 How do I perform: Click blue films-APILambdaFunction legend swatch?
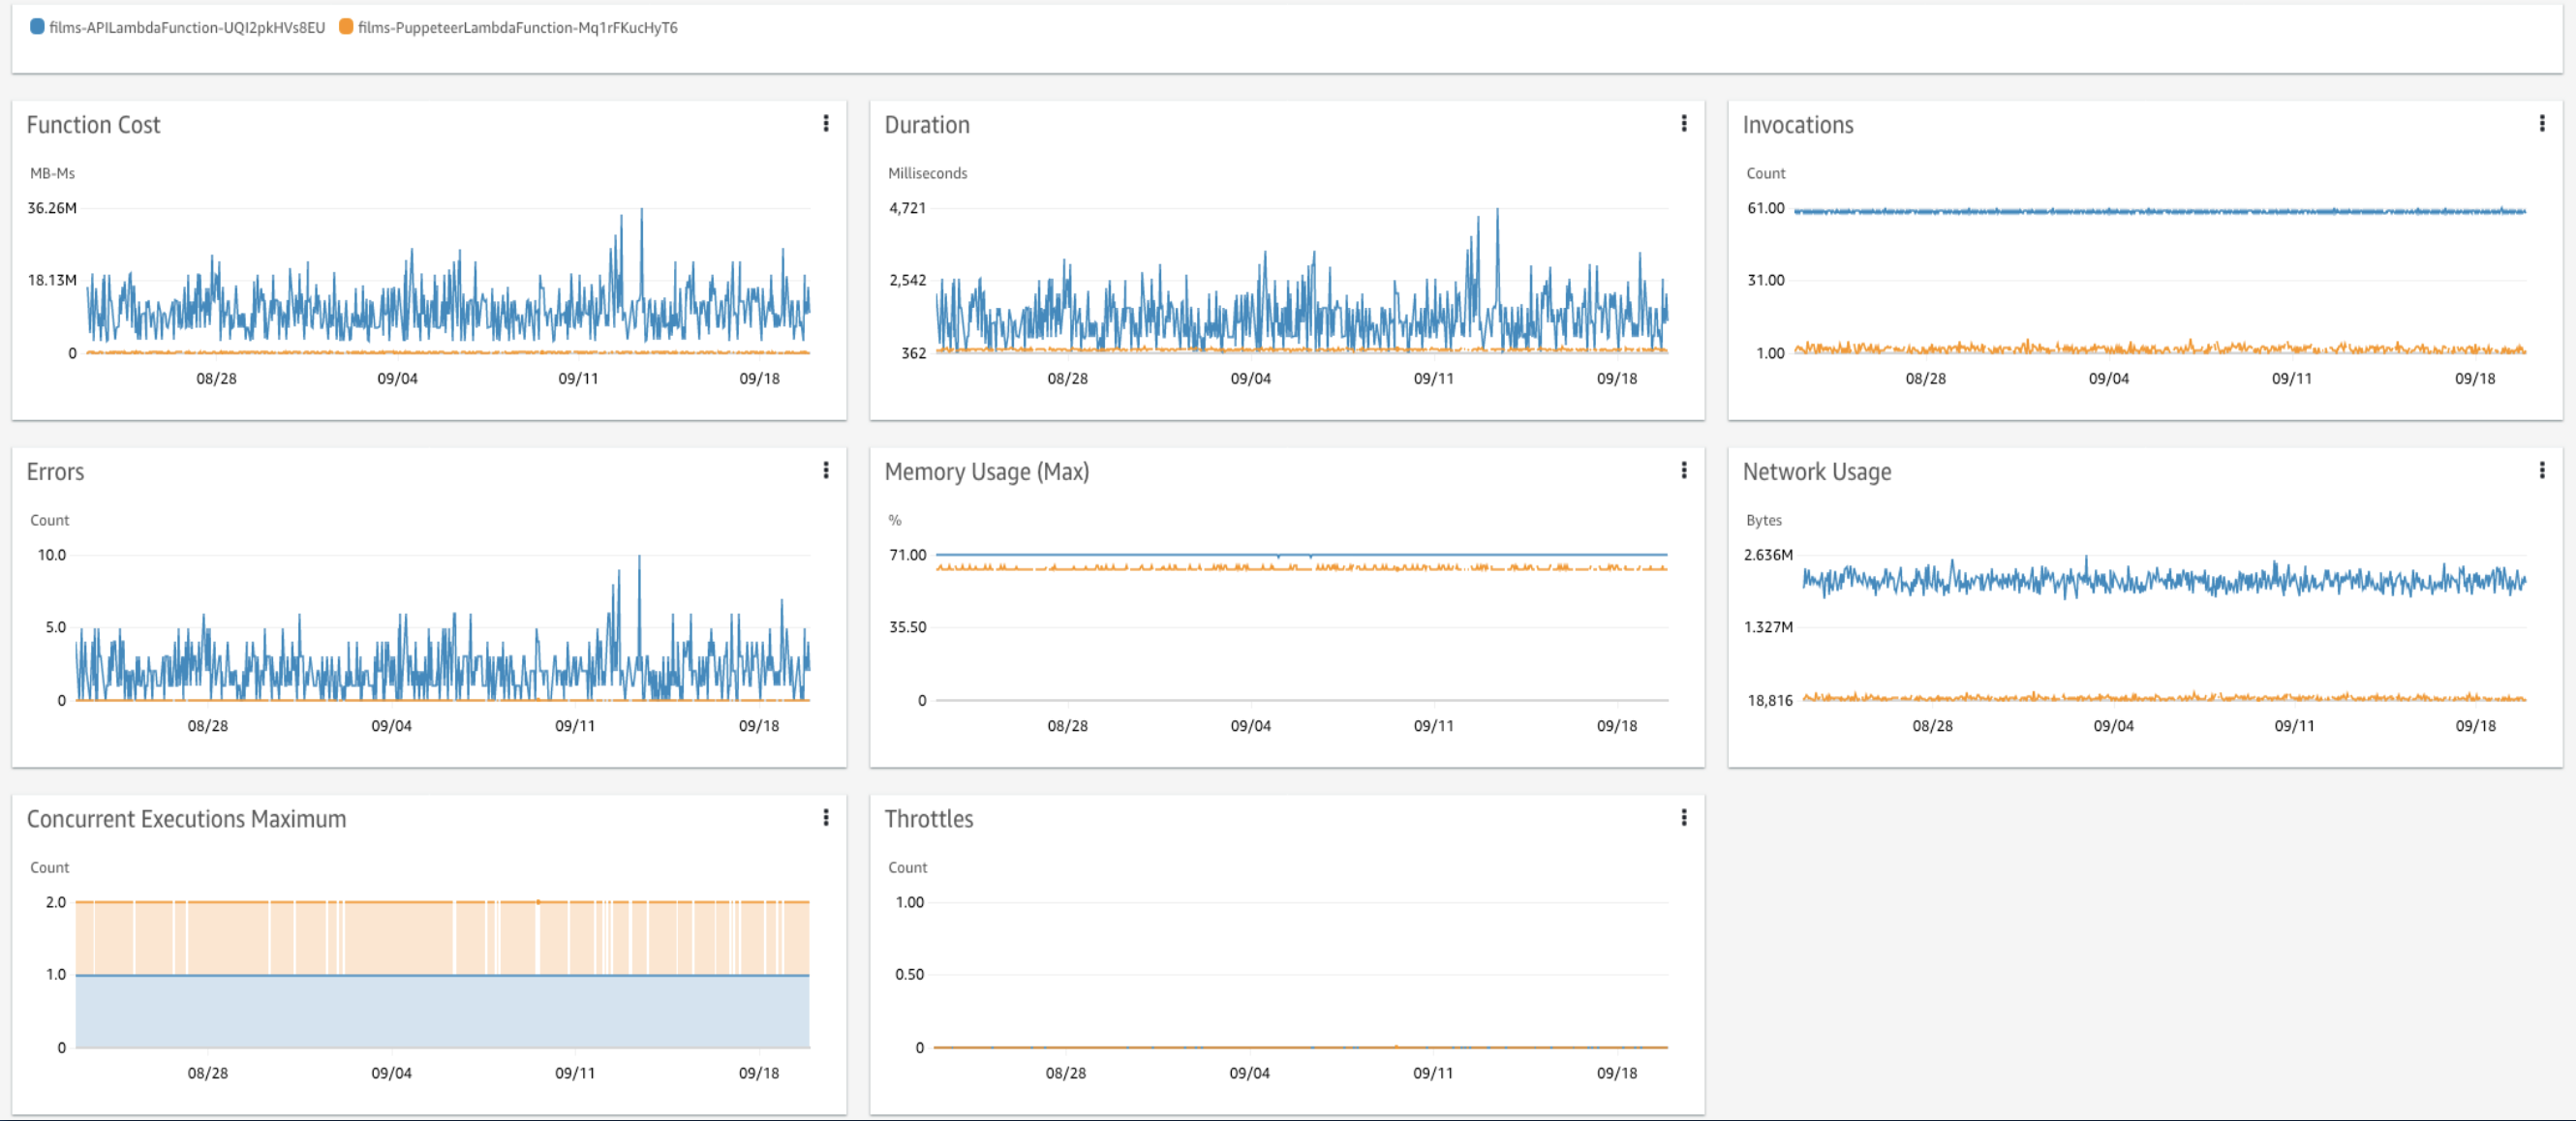click(37, 27)
